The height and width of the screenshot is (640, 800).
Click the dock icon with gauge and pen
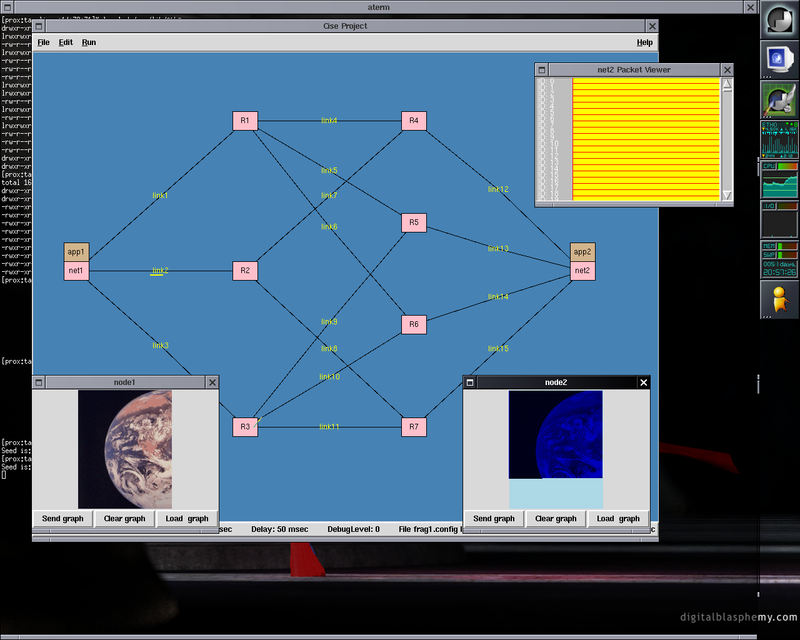click(780, 100)
